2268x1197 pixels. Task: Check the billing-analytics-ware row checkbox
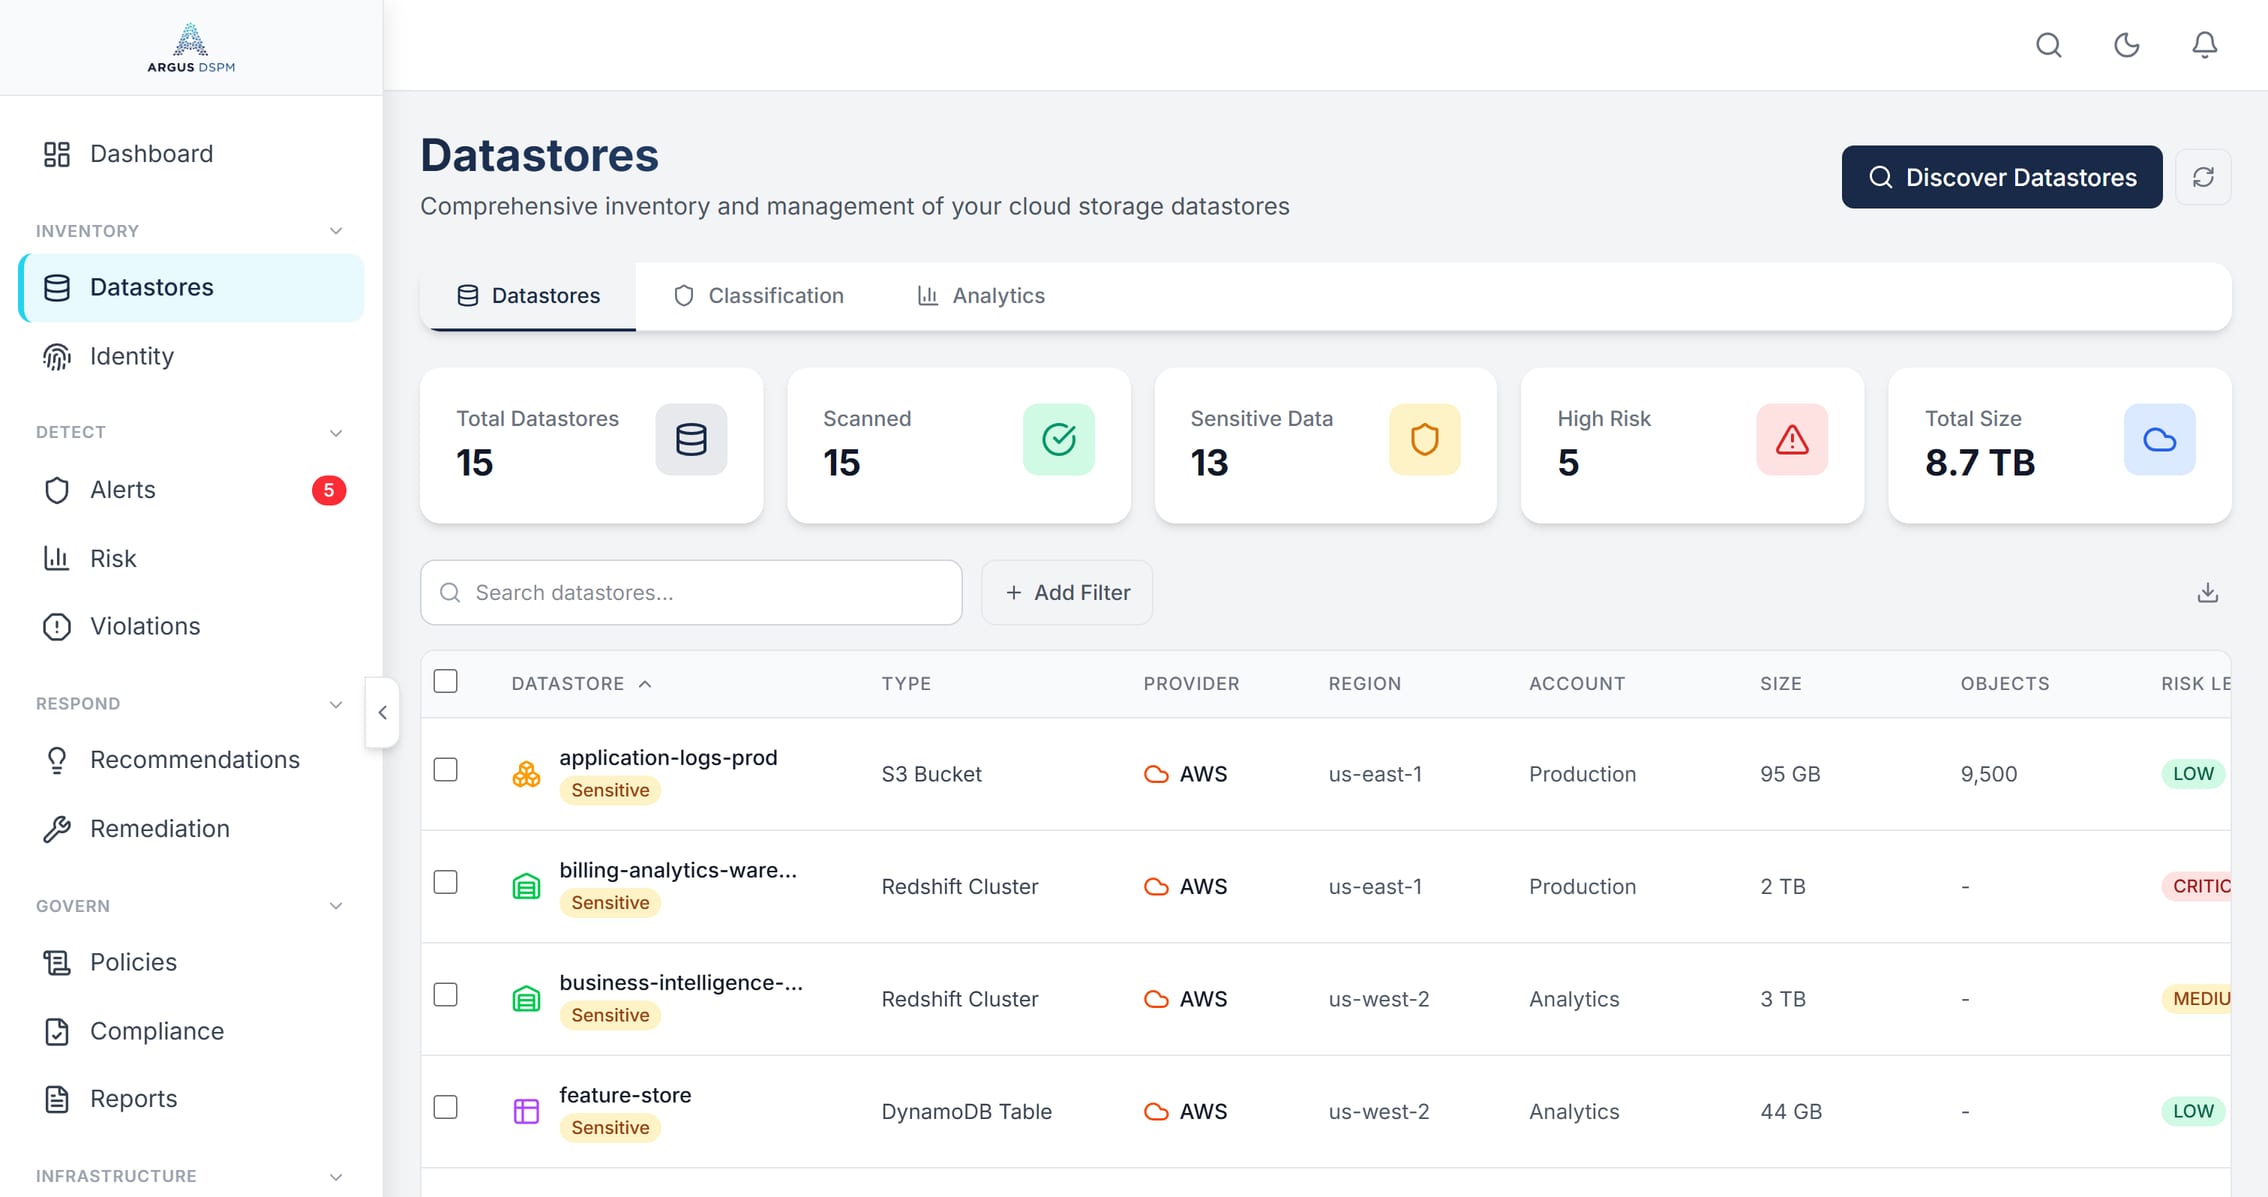point(446,882)
